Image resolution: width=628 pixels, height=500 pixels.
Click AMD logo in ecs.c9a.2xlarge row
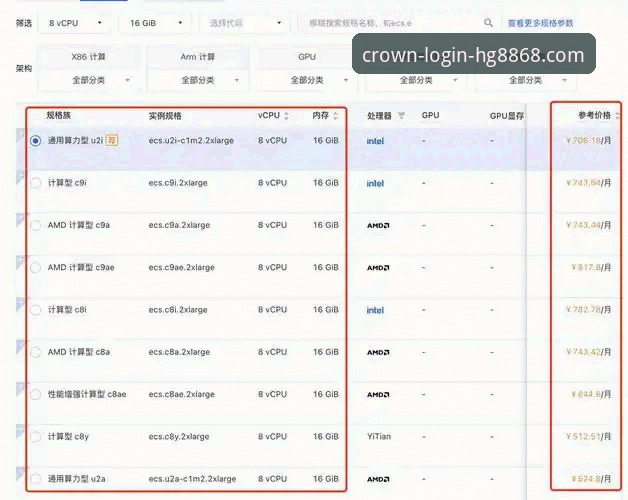(378, 226)
